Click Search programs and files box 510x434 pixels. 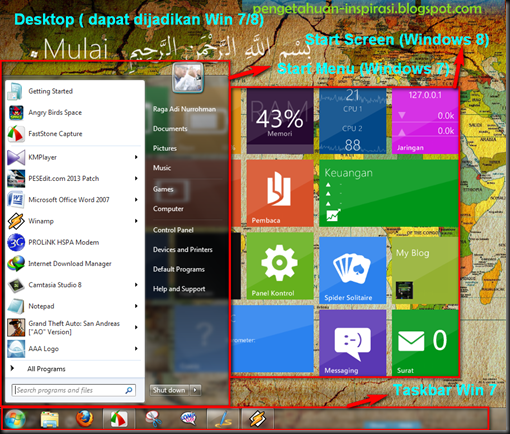click(x=73, y=390)
